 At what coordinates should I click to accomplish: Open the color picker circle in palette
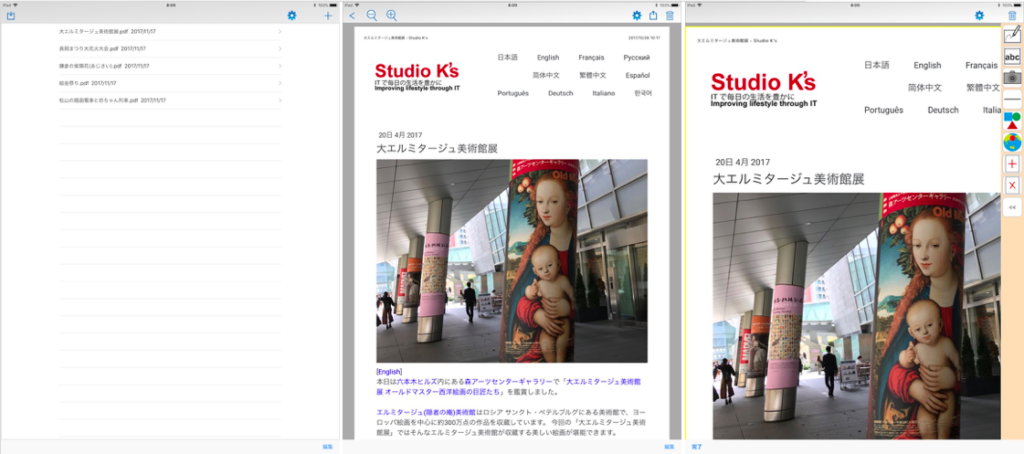pos(1012,142)
